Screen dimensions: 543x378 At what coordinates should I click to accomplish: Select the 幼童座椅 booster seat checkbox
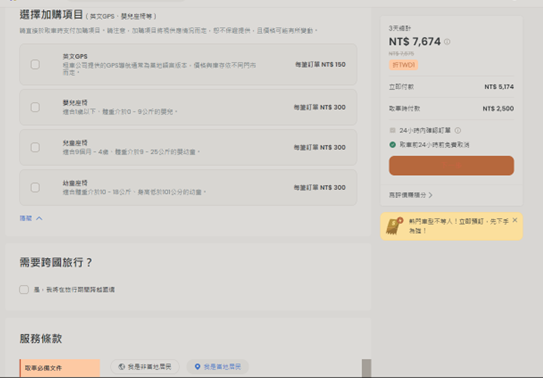(x=35, y=188)
